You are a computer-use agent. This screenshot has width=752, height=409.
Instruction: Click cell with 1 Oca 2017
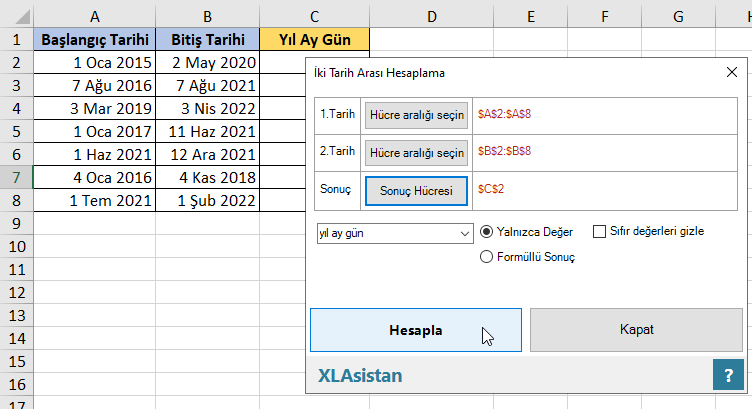(x=94, y=131)
